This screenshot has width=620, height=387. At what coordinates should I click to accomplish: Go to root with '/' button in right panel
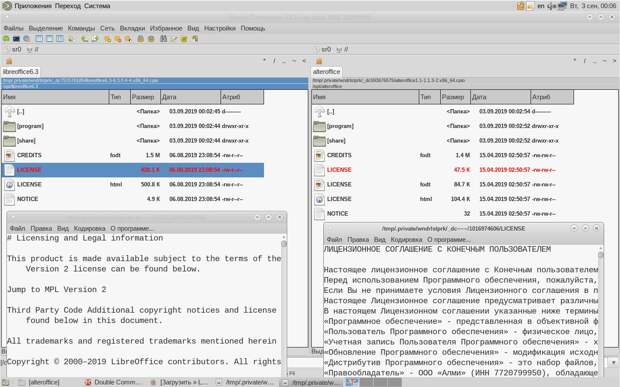tap(584, 61)
